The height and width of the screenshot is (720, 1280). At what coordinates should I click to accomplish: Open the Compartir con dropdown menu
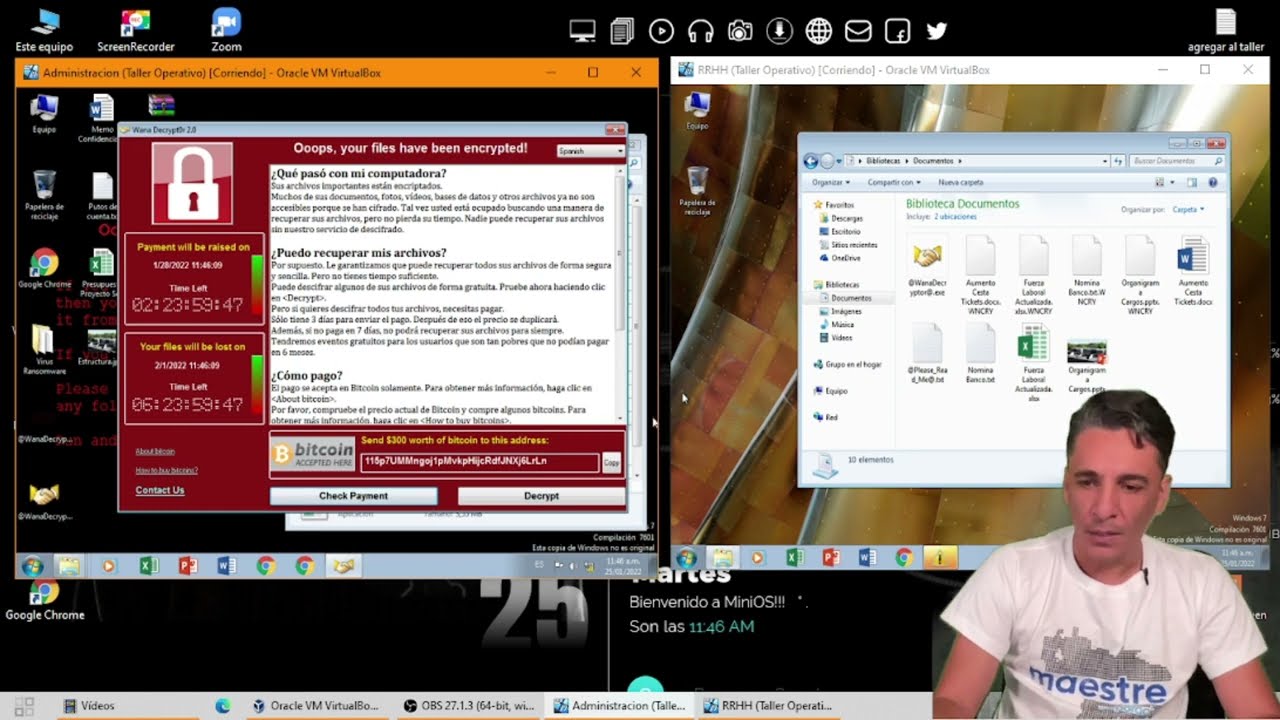[892, 183]
